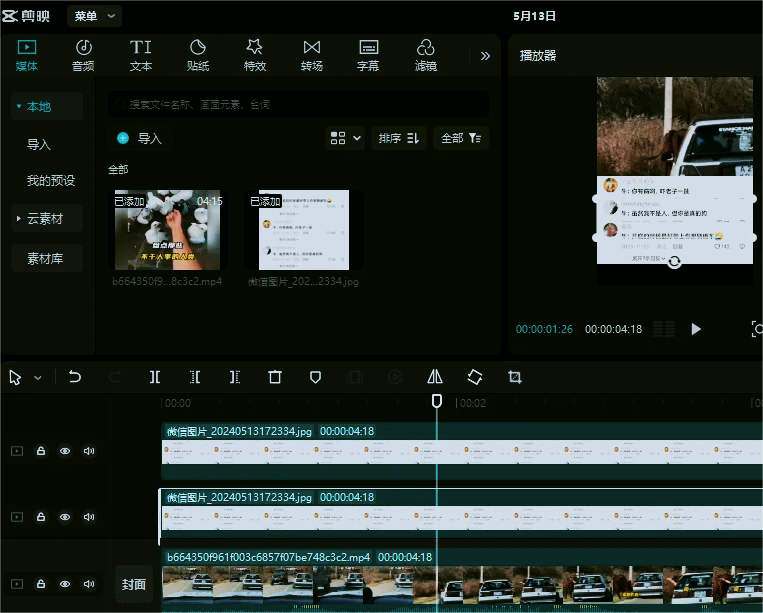Click the 封面 cover button

(x=134, y=584)
